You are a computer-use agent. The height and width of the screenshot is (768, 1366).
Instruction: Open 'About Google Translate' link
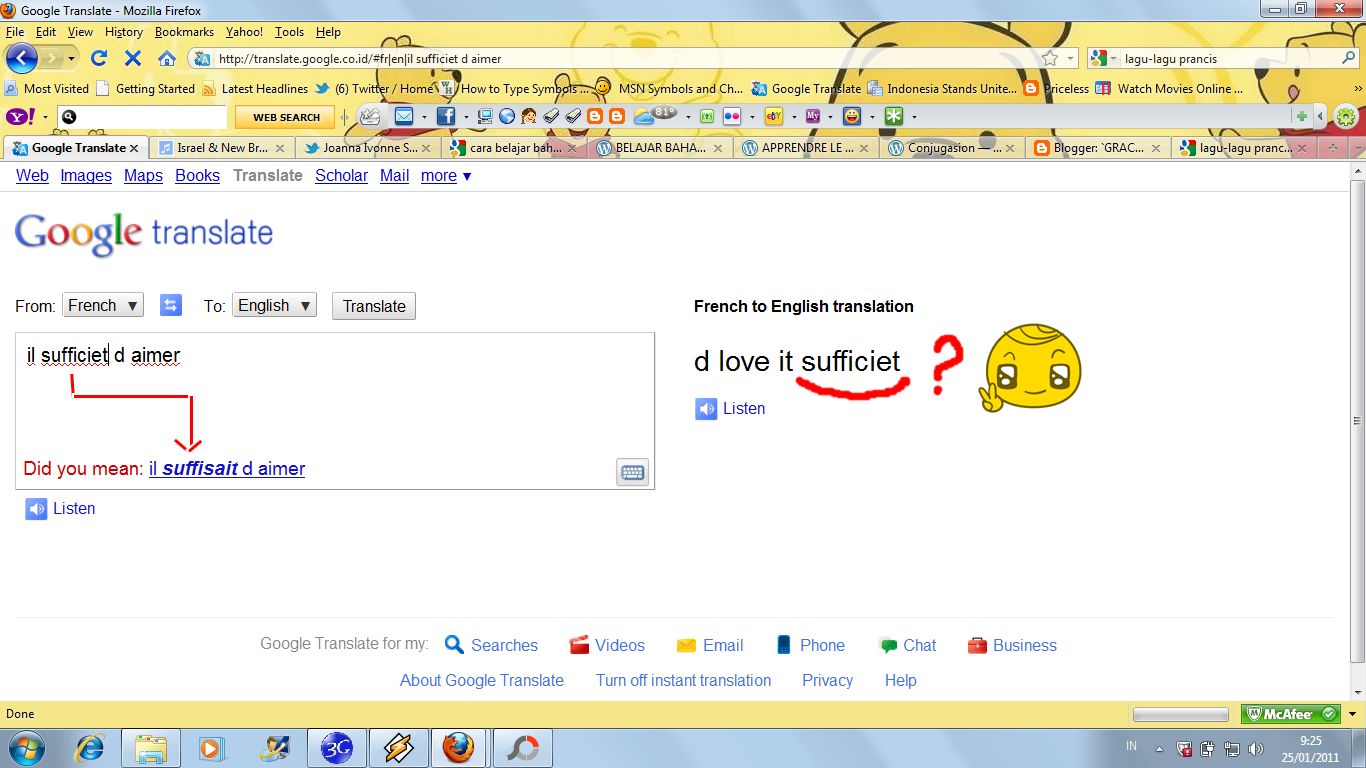coord(482,681)
